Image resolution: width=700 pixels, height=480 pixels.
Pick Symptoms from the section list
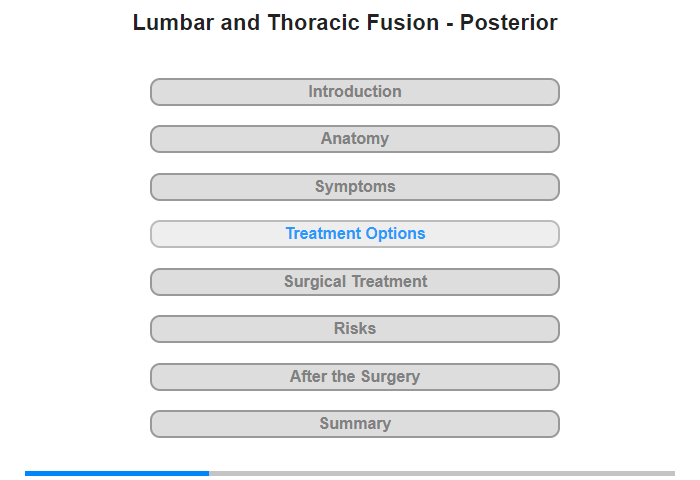pyautogui.click(x=355, y=187)
